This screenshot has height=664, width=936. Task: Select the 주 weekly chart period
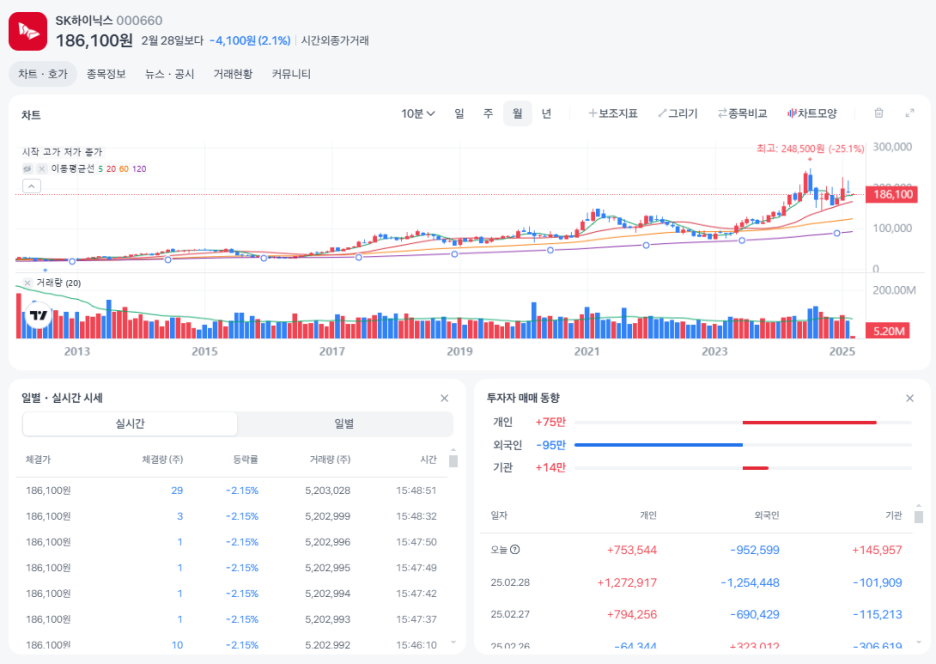488,113
